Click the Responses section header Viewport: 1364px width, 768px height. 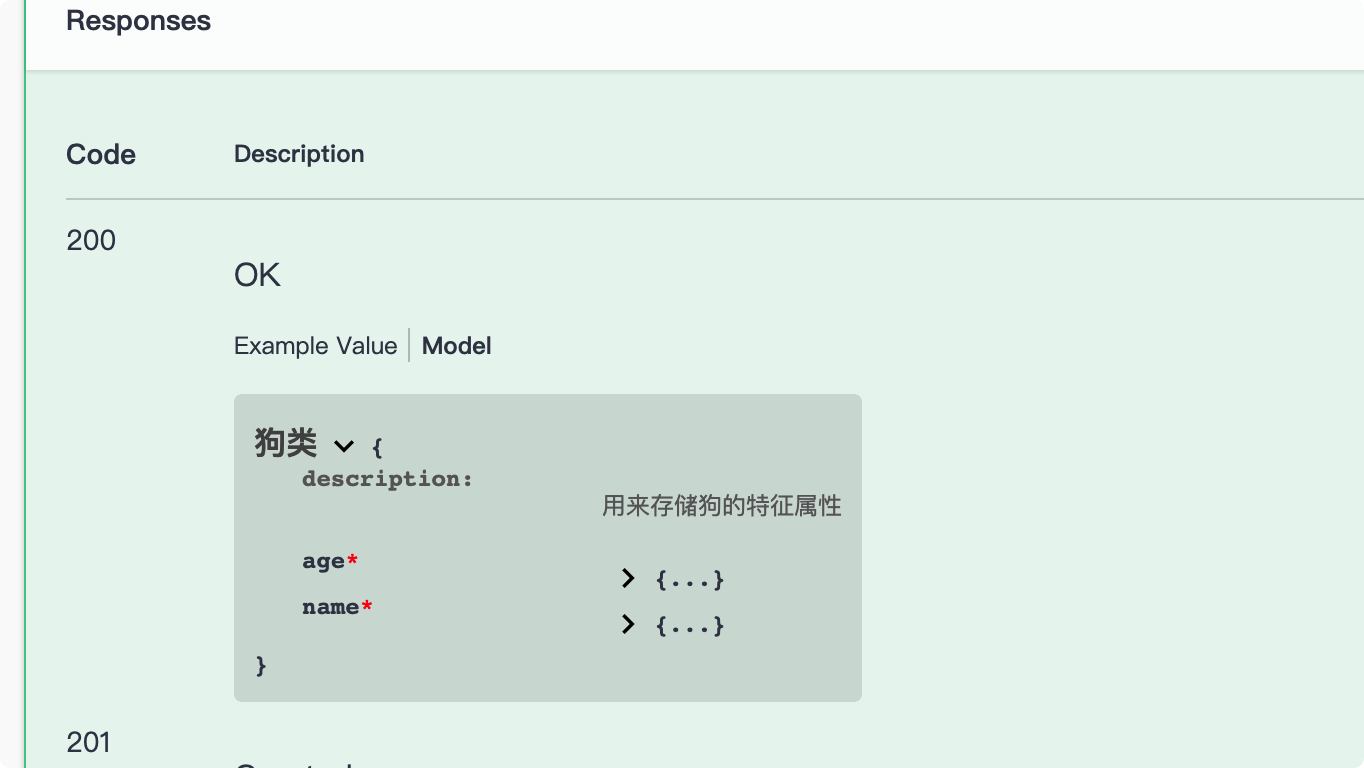tap(138, 21)
